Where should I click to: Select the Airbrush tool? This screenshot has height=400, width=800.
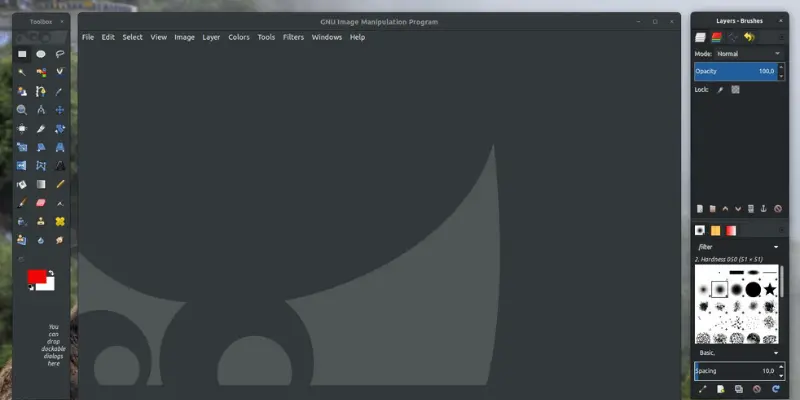point(60,203)
